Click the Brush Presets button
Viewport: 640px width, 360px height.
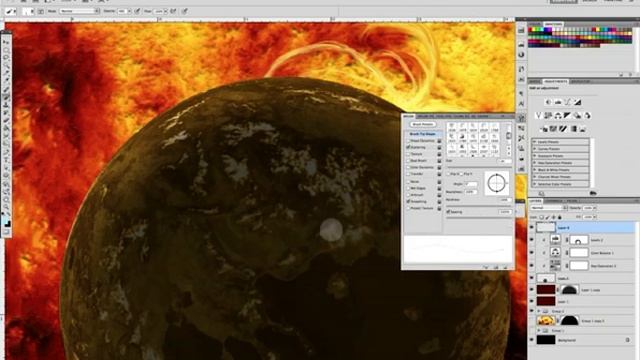tap(422, 124)
